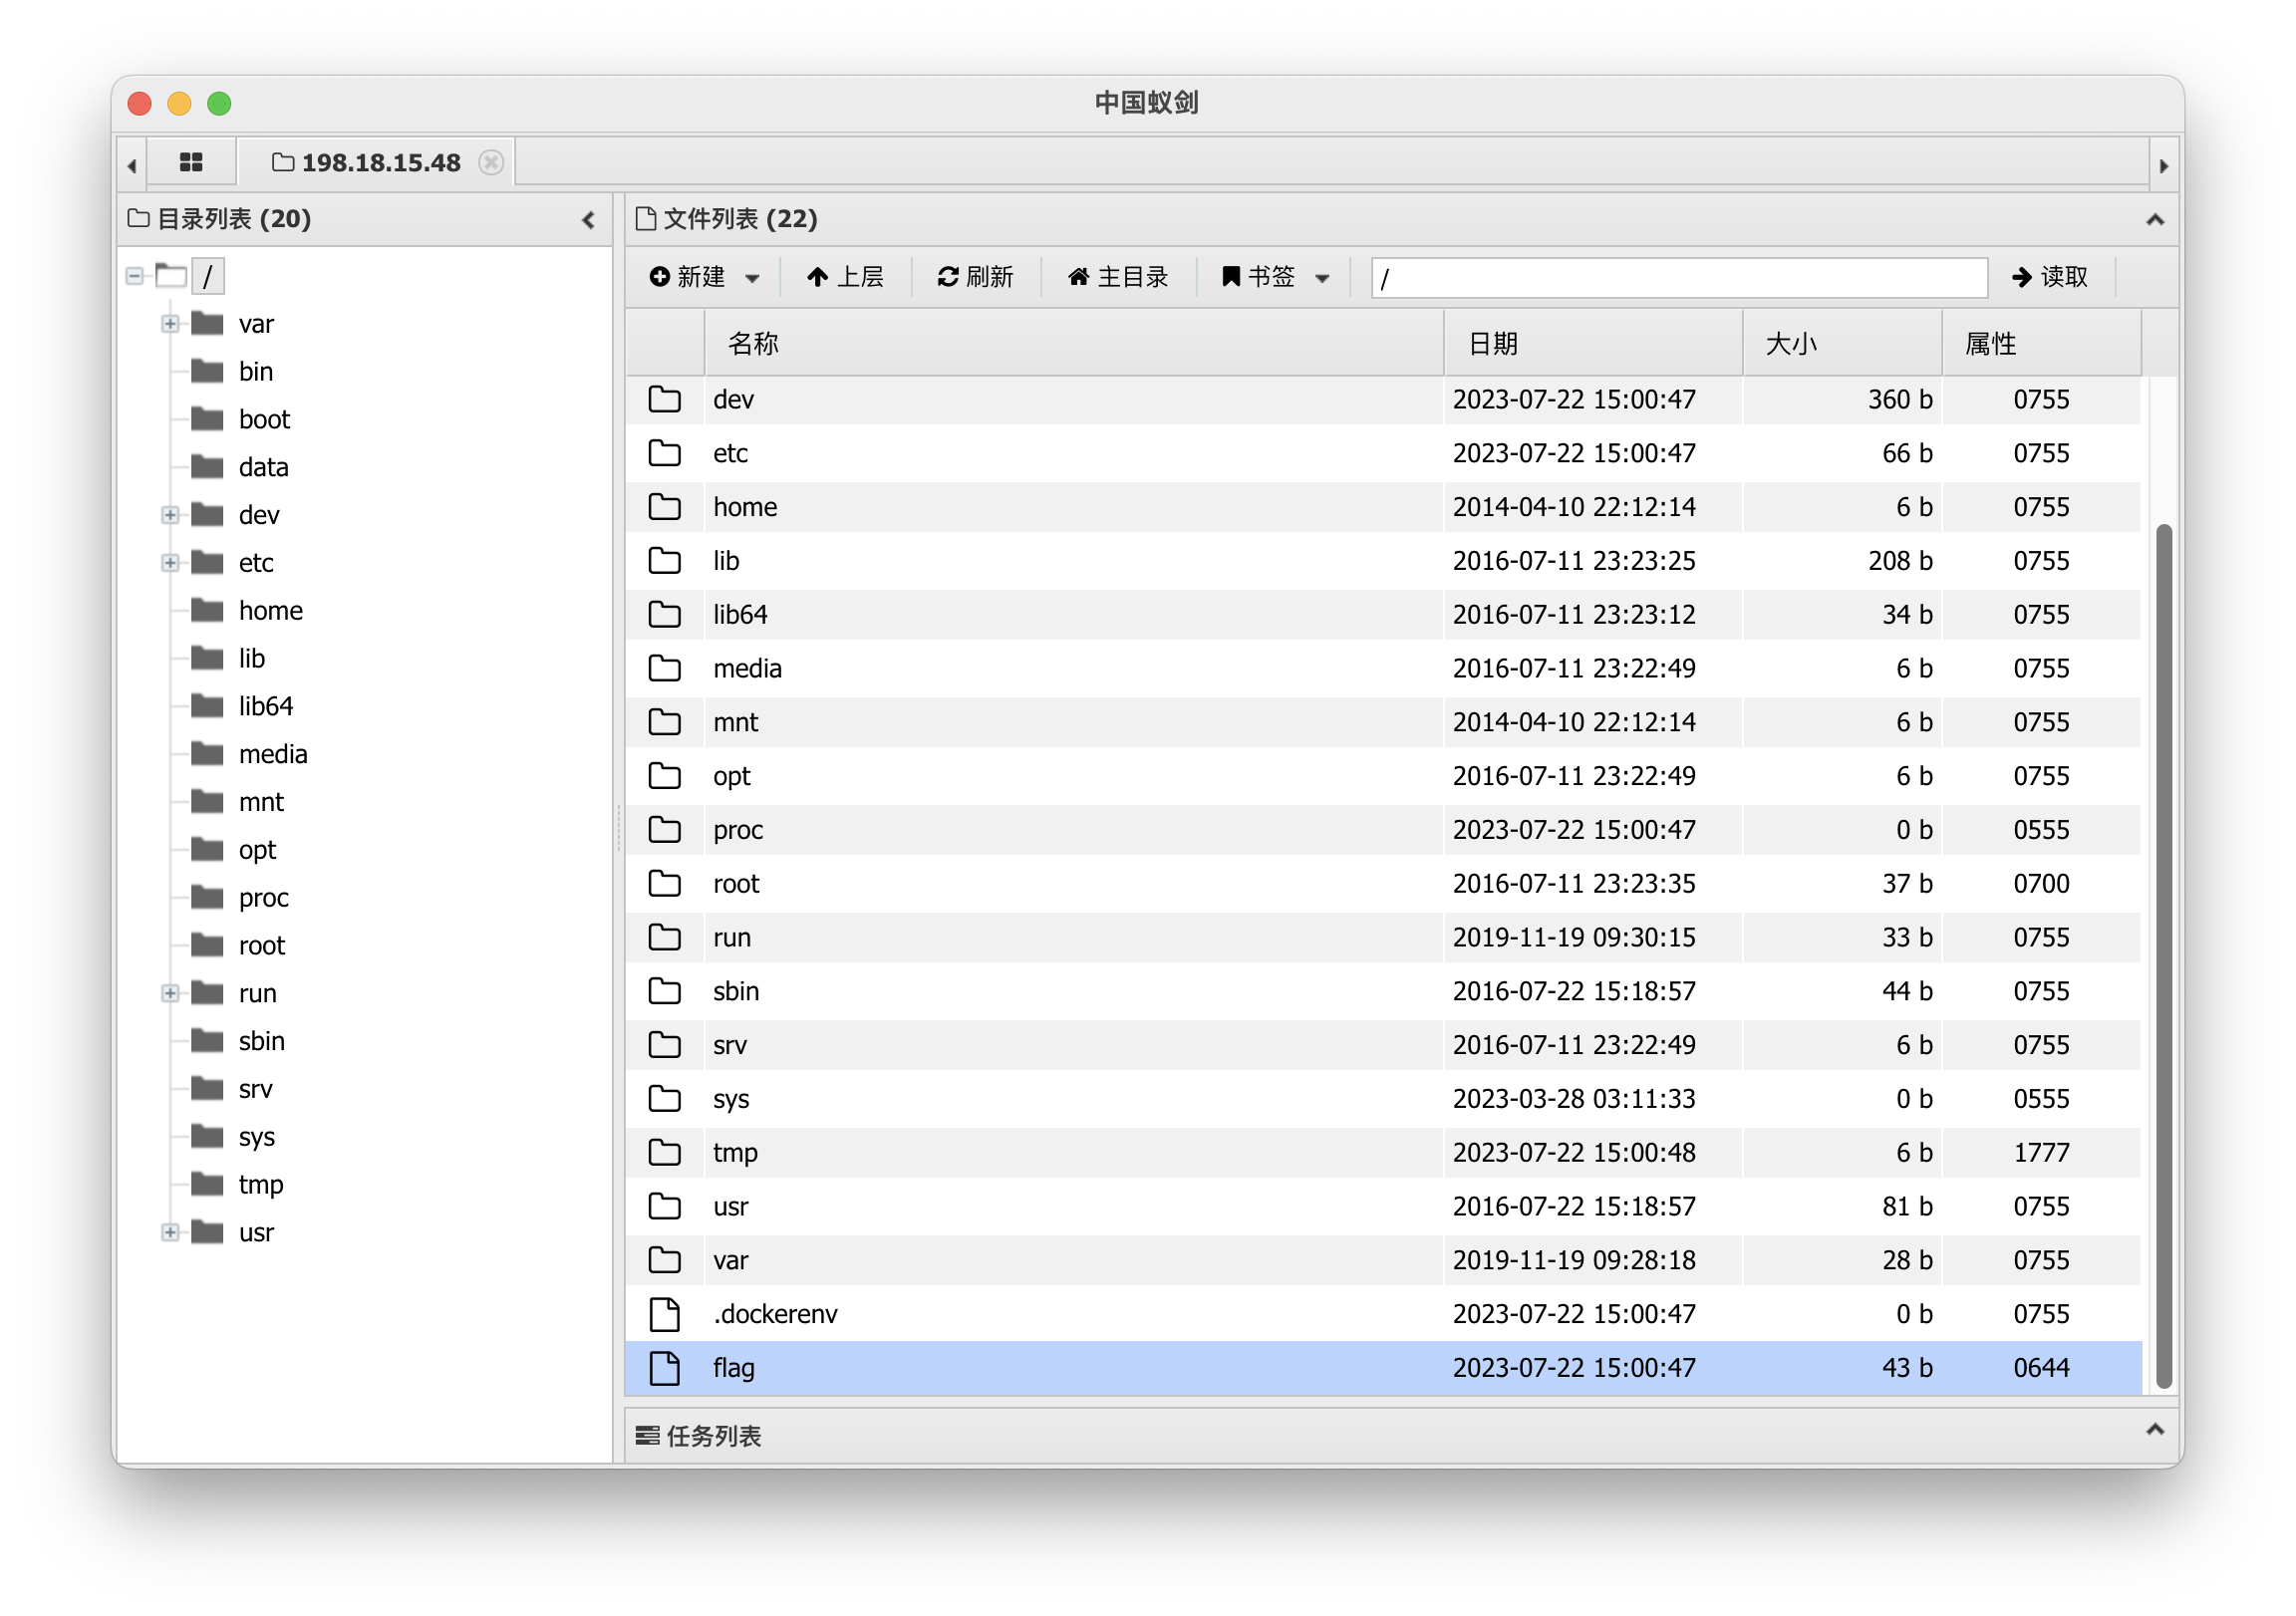
Task: Click the refresh 刷新 toolbar button
Action: coord(975,277)
